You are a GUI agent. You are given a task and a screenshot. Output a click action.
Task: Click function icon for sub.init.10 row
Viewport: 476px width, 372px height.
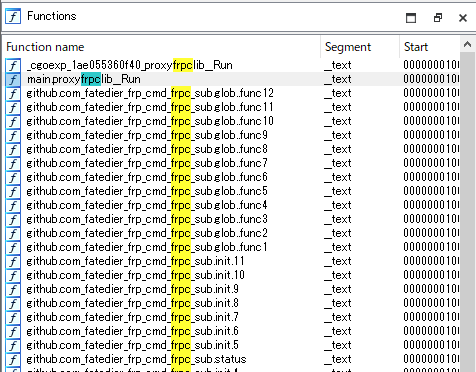[13, 275]
